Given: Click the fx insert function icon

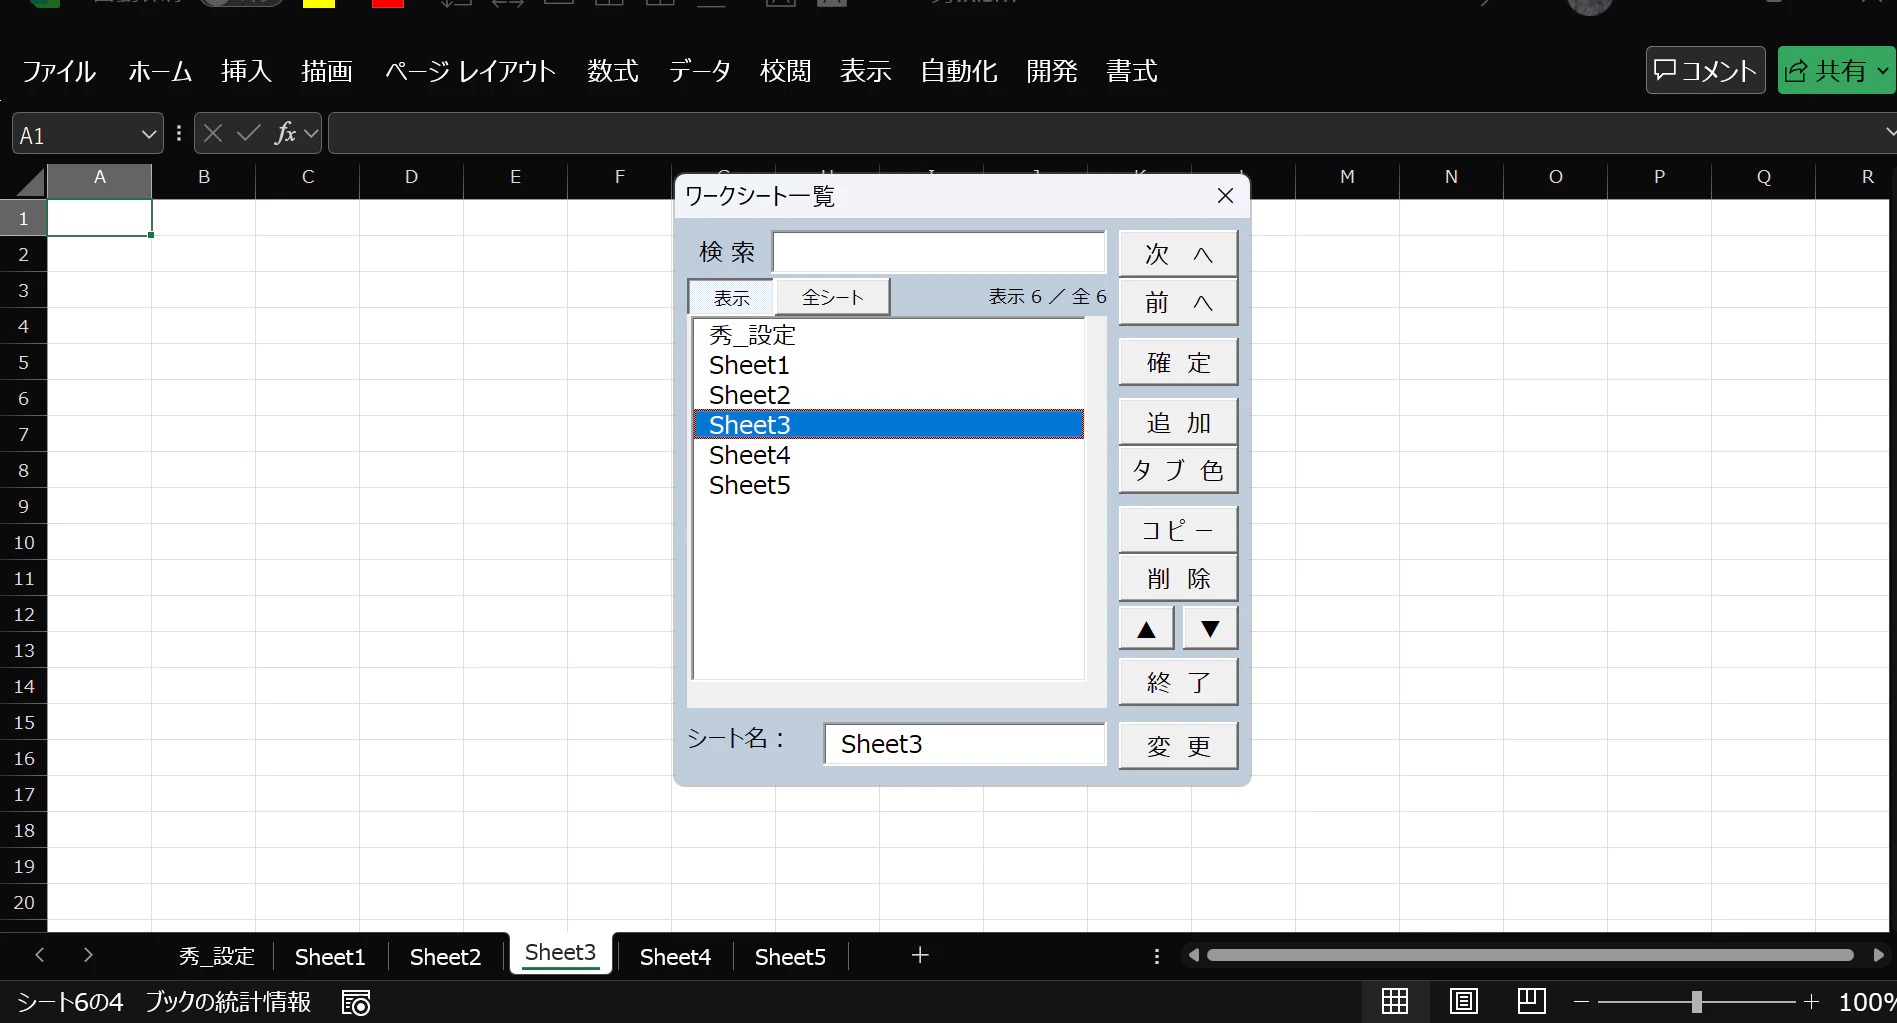Looking at the screenshot, I should tap(285, 133).
